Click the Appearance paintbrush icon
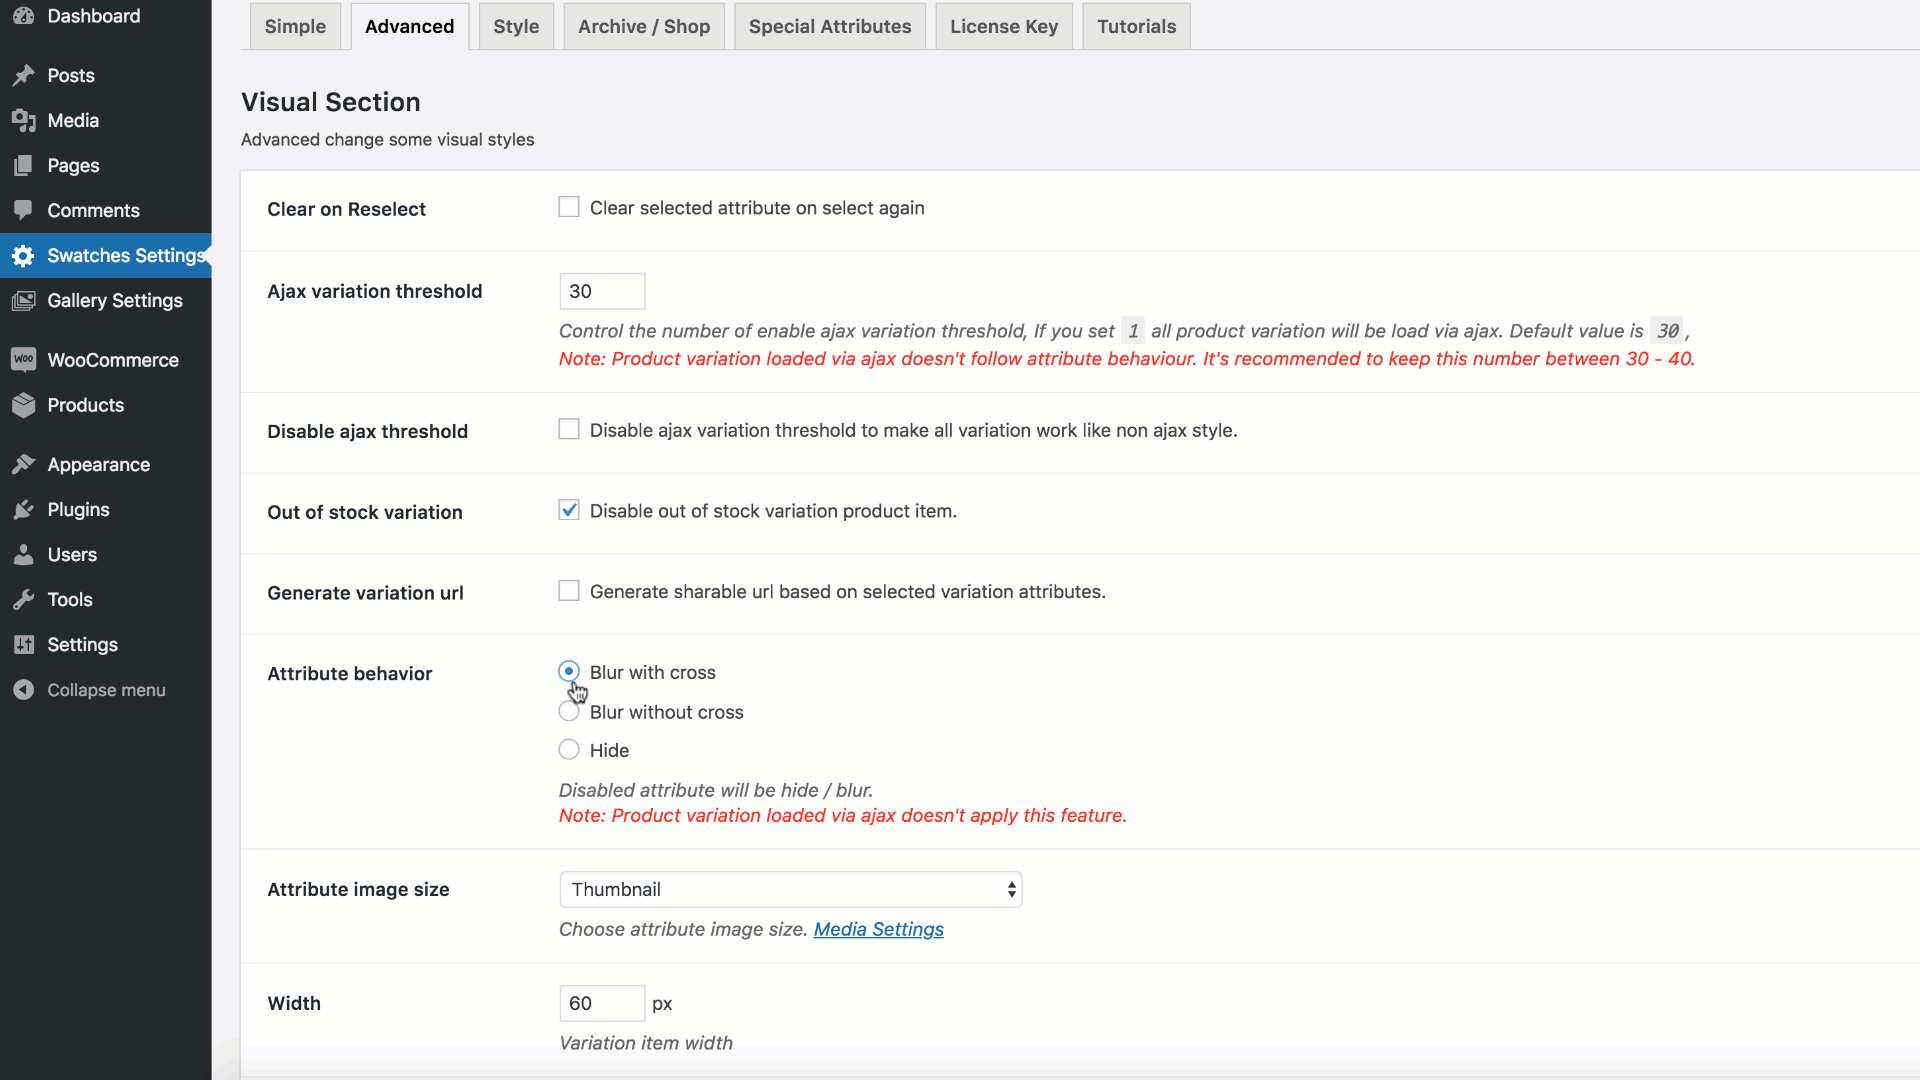This screenshot has width=1920, height=1080. click(24, 465)
